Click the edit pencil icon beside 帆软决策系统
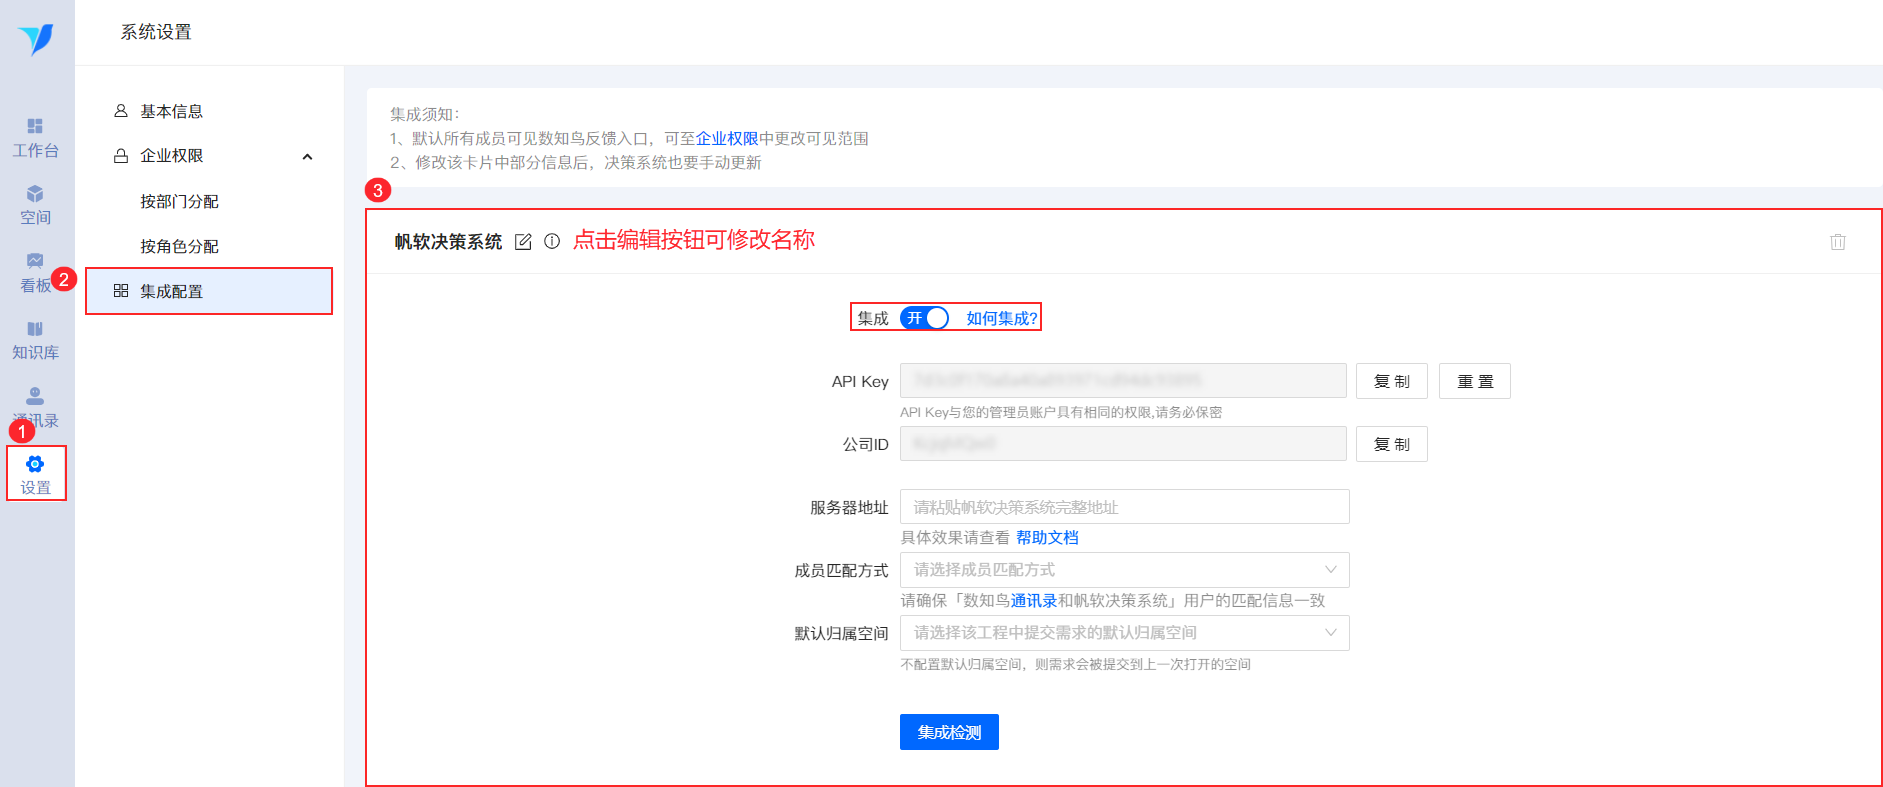 [523, 242]
